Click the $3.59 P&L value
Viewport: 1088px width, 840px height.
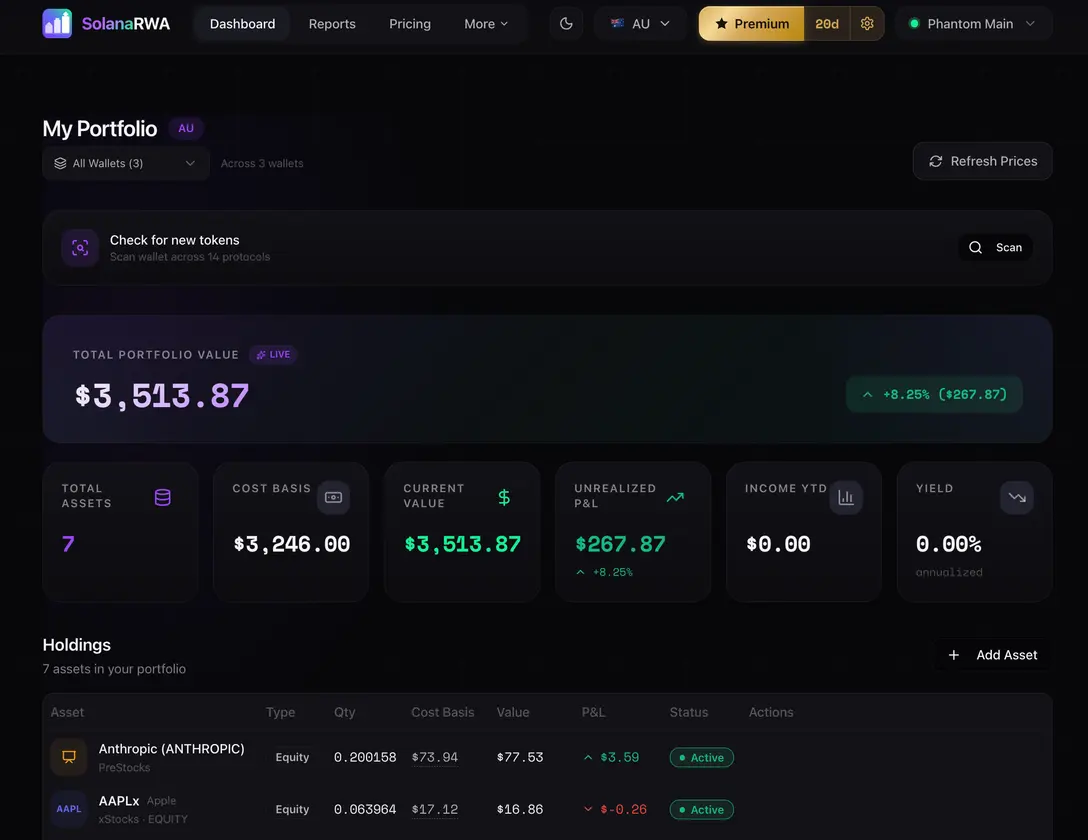tap(619, 757)
